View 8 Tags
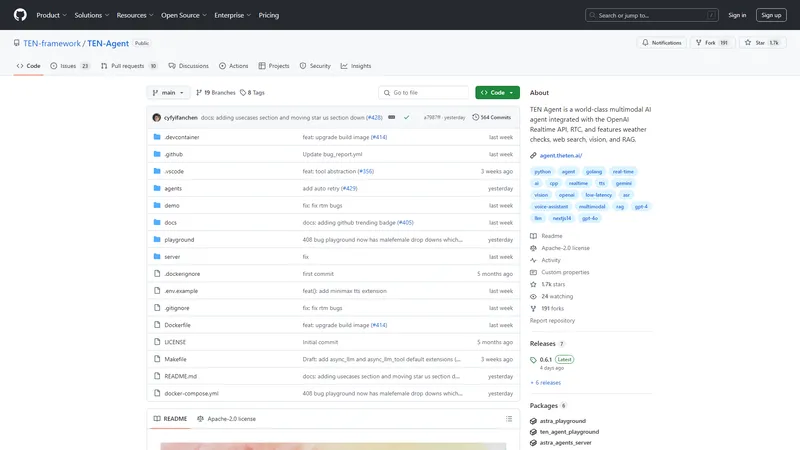Image resolution: width=800 pixels, height=450 pixels. click(x=253, y=92)
